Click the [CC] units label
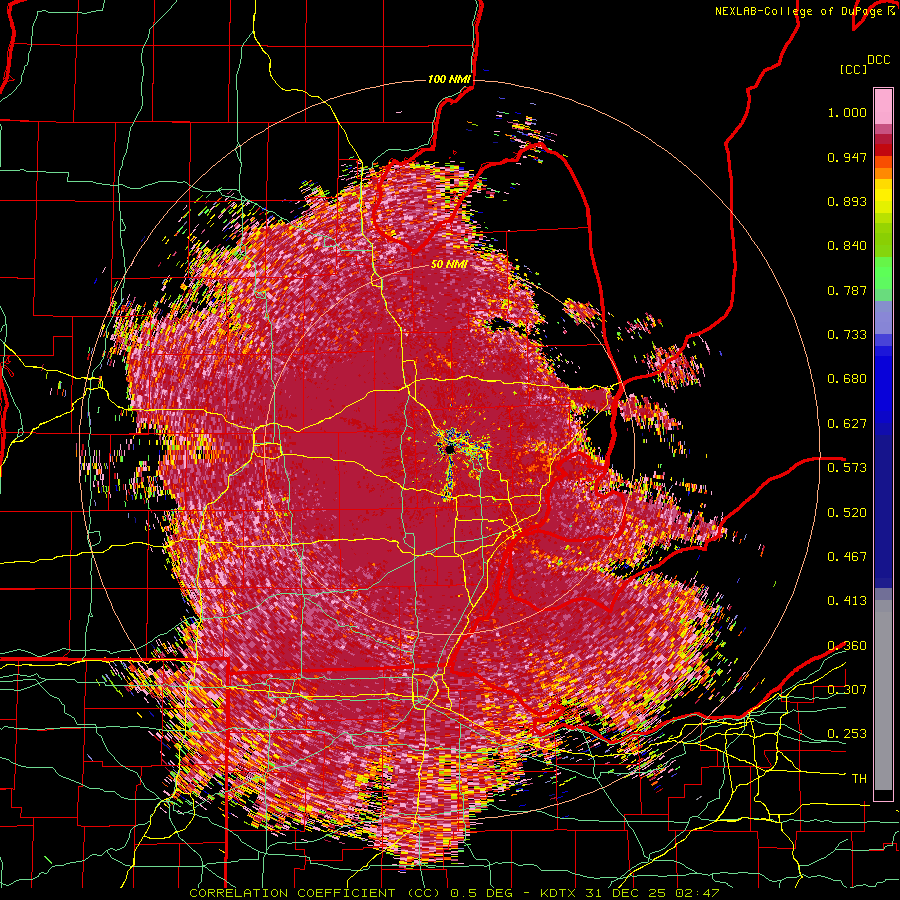The height and width of the screenshot is (900, 900). coord(854,69)
